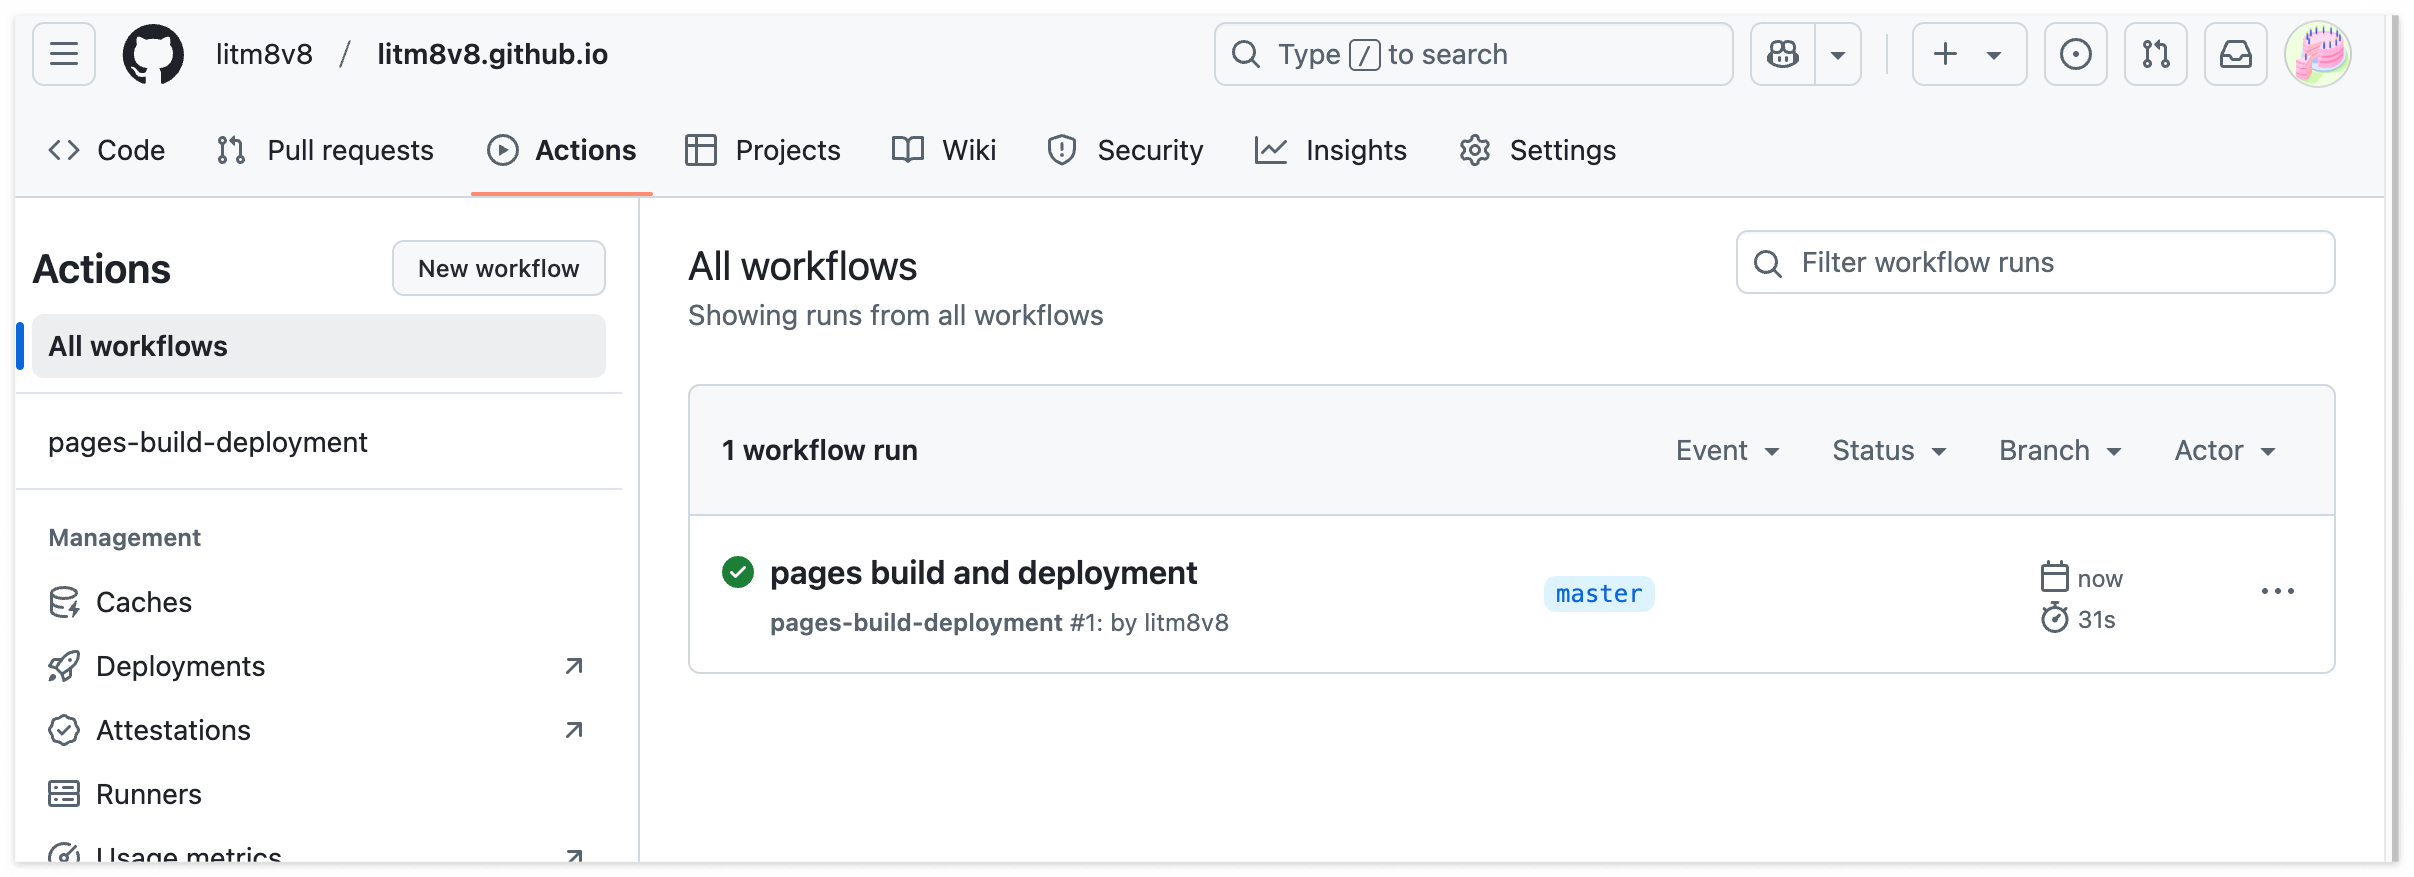The height and width of the screenshot is (877, 2414).
Task: Open the pull requests icon in header
Action: (2156, 54)
